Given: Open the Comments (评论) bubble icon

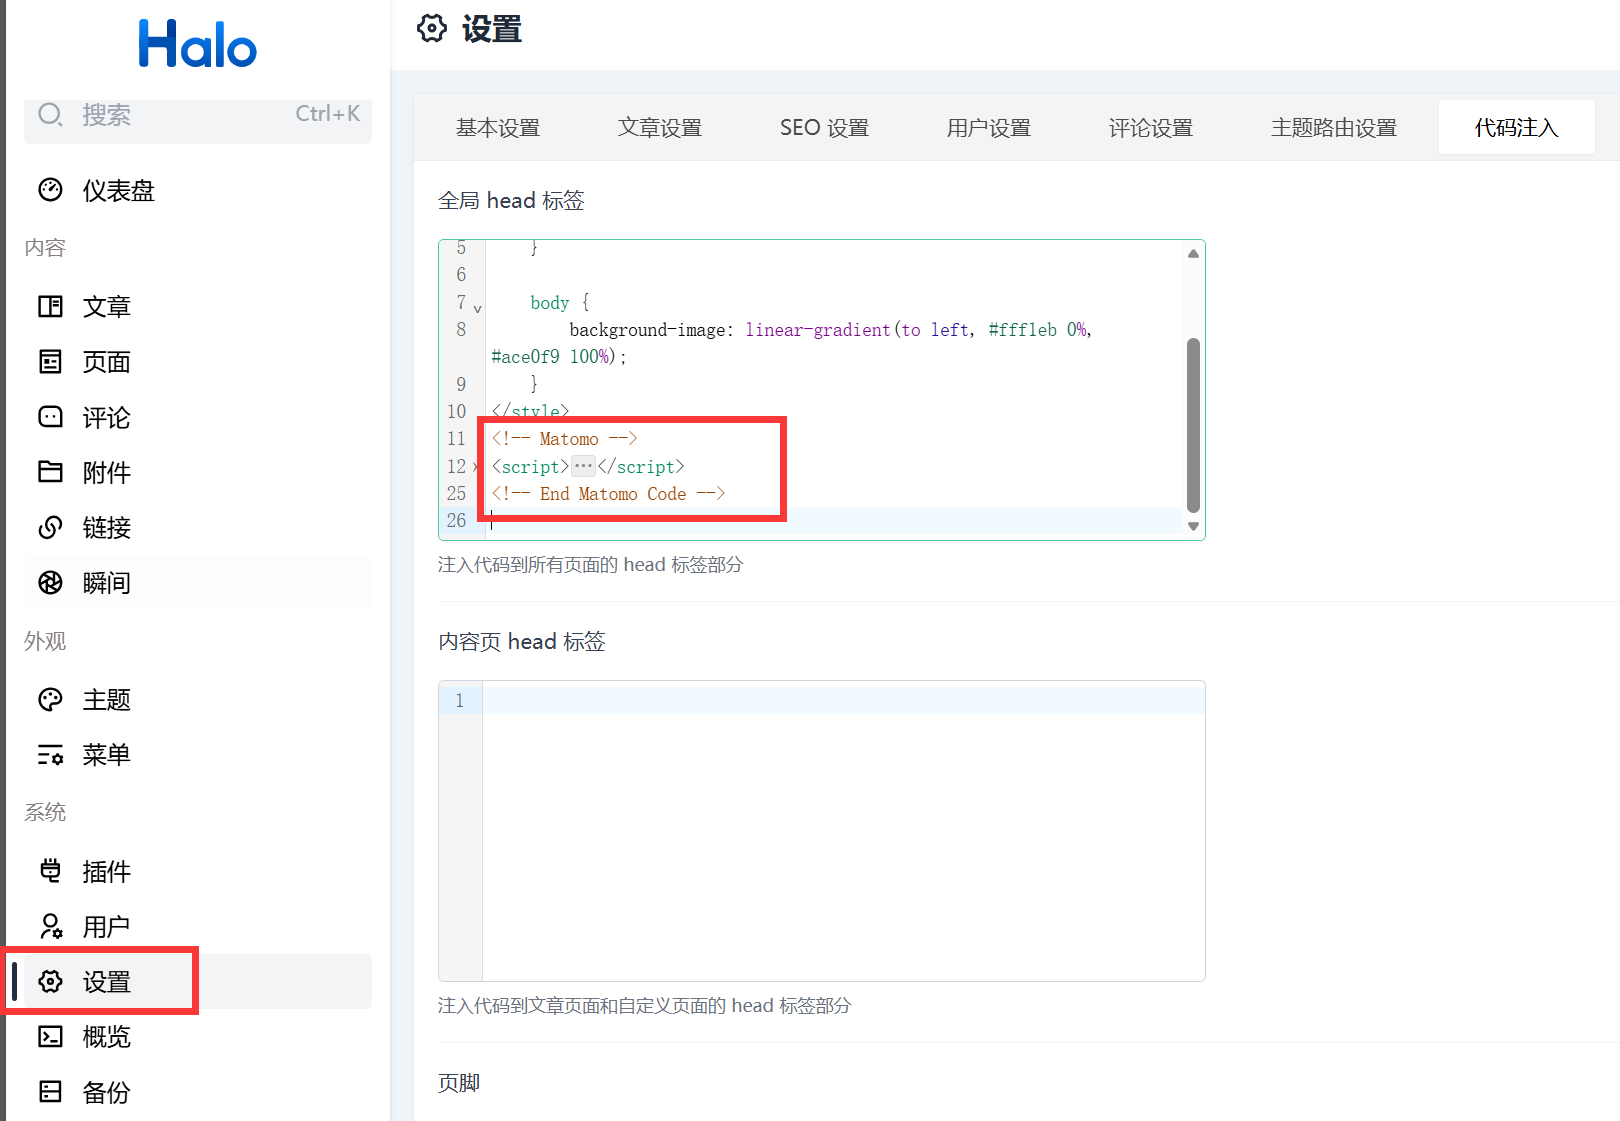Looking at the screenshot, I should 50,417.
